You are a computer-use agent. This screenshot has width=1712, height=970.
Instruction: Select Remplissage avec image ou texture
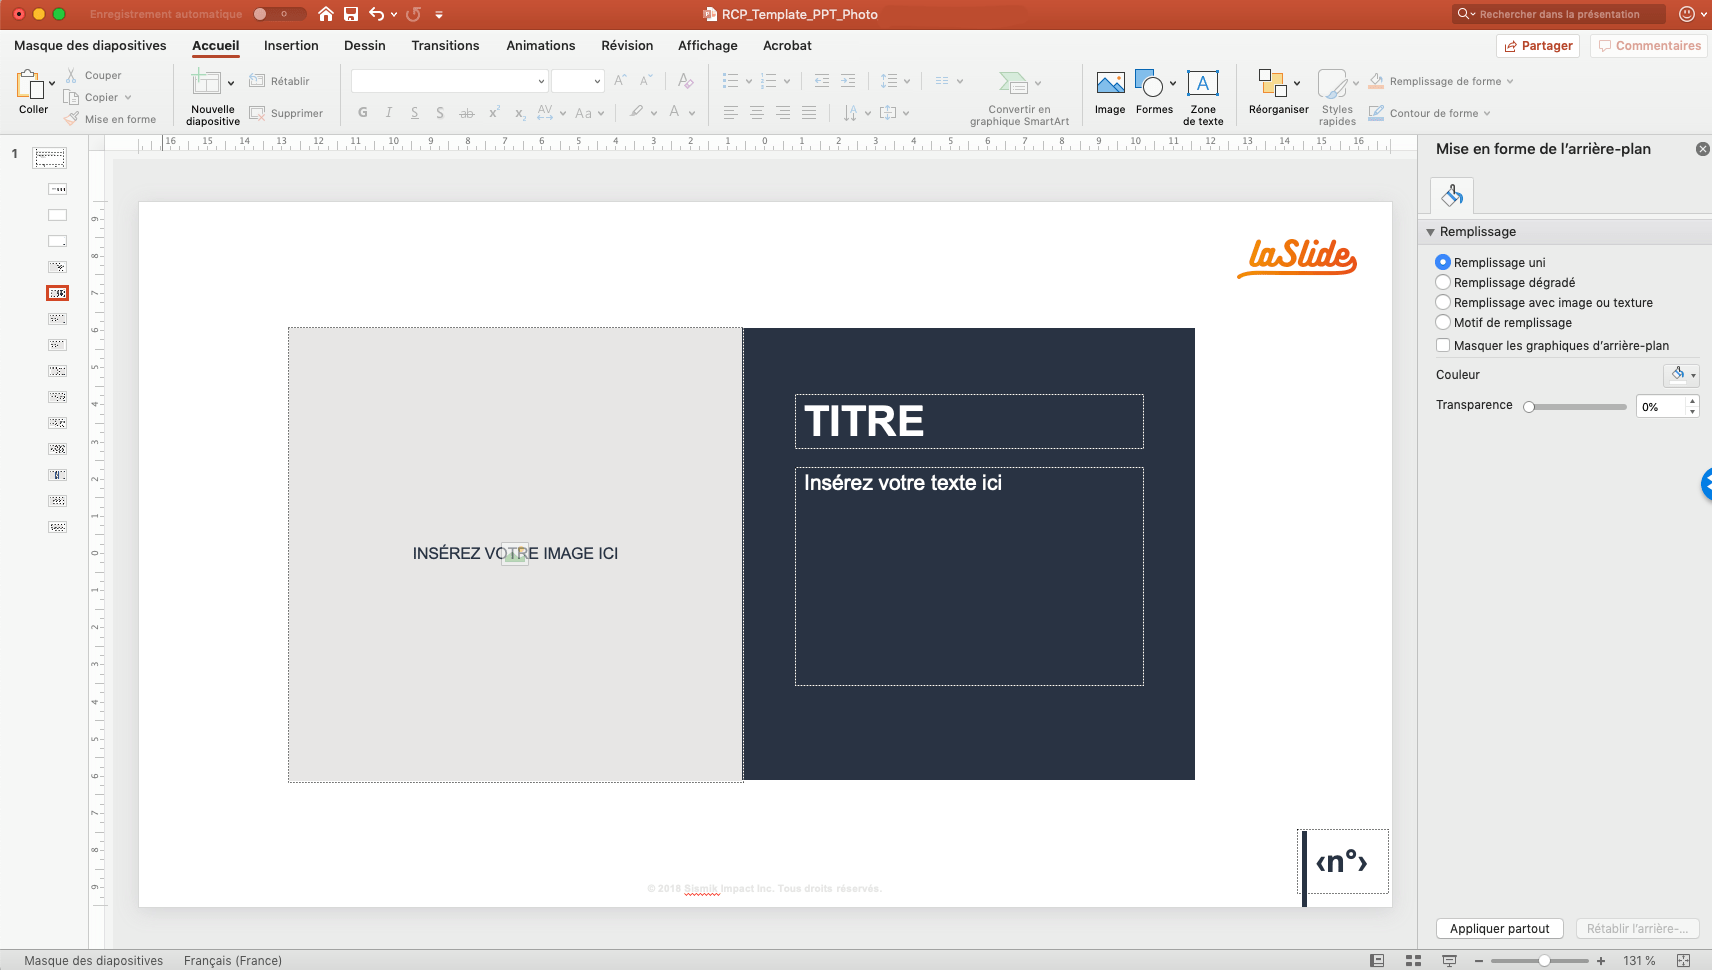(1443, 302)
